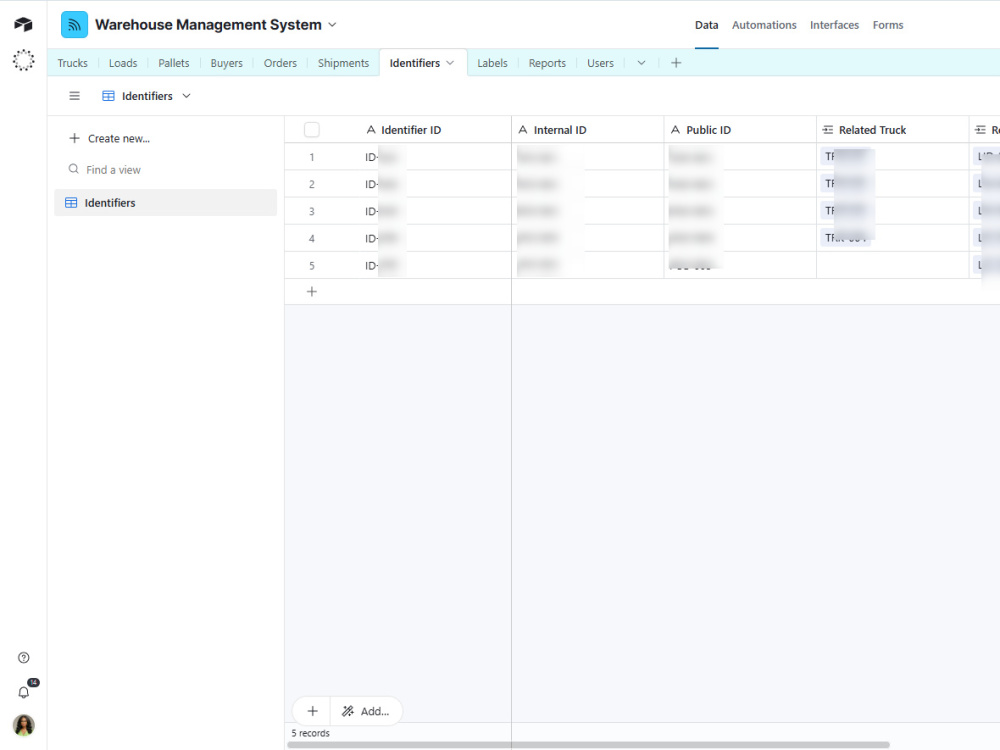1000x750 pixels.
Task: Open the help question mark icon
Action: [24, 658]
